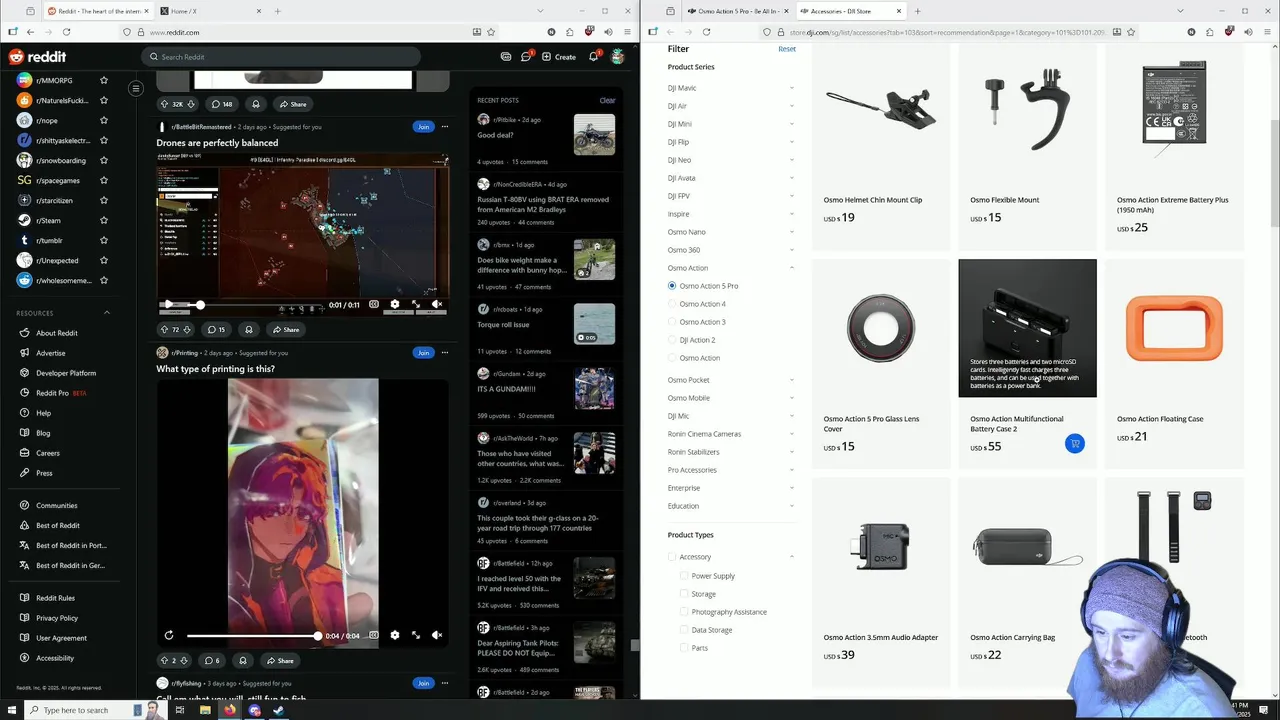The height and width of the screenshot is (720, 1280).
Task: Click the Reddit advertise icon in header
Action: (x=506, y=57)
